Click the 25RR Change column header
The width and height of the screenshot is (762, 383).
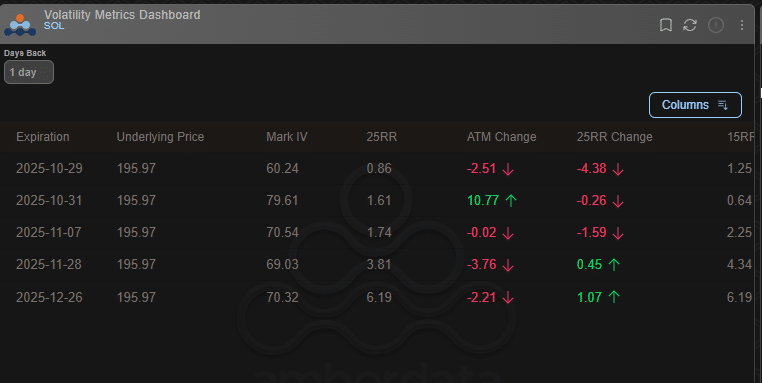pos(614,137)
